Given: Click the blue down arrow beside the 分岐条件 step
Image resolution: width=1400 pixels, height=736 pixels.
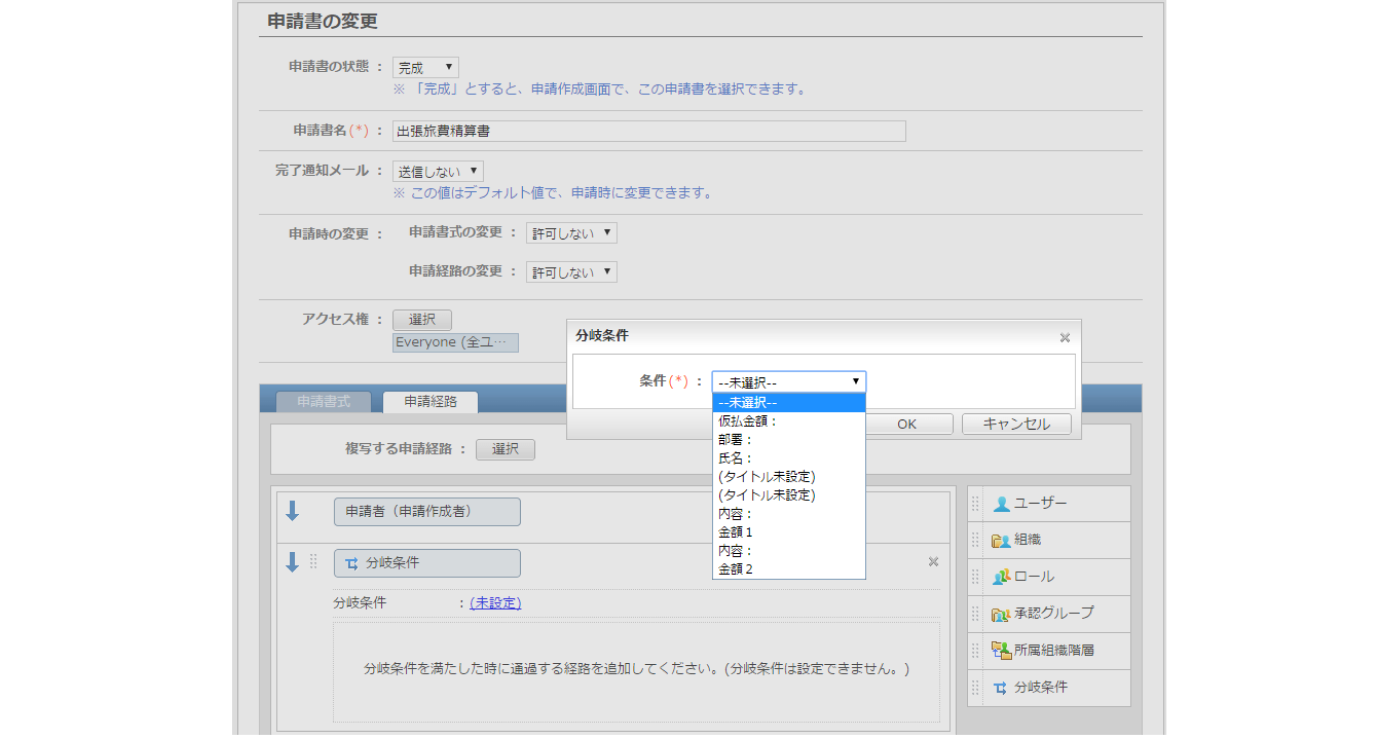Looking at the screenshot, I should (292, 563).
